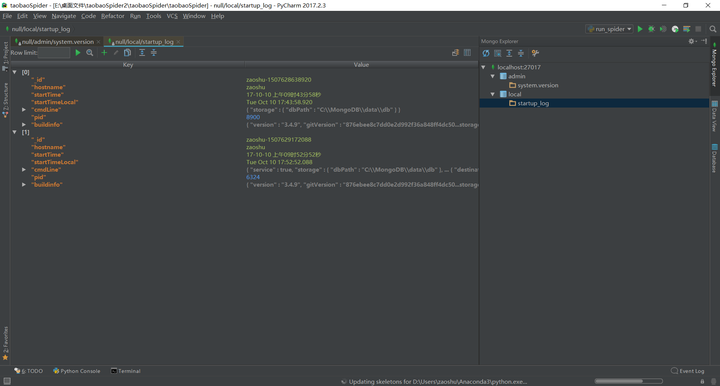720x386 pixels.
Task: Open Mongo shell icon in Mongo Explorer
Action: point(498,53)
